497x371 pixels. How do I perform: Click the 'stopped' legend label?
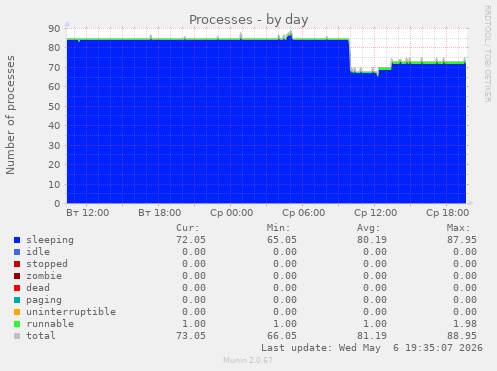47,264
